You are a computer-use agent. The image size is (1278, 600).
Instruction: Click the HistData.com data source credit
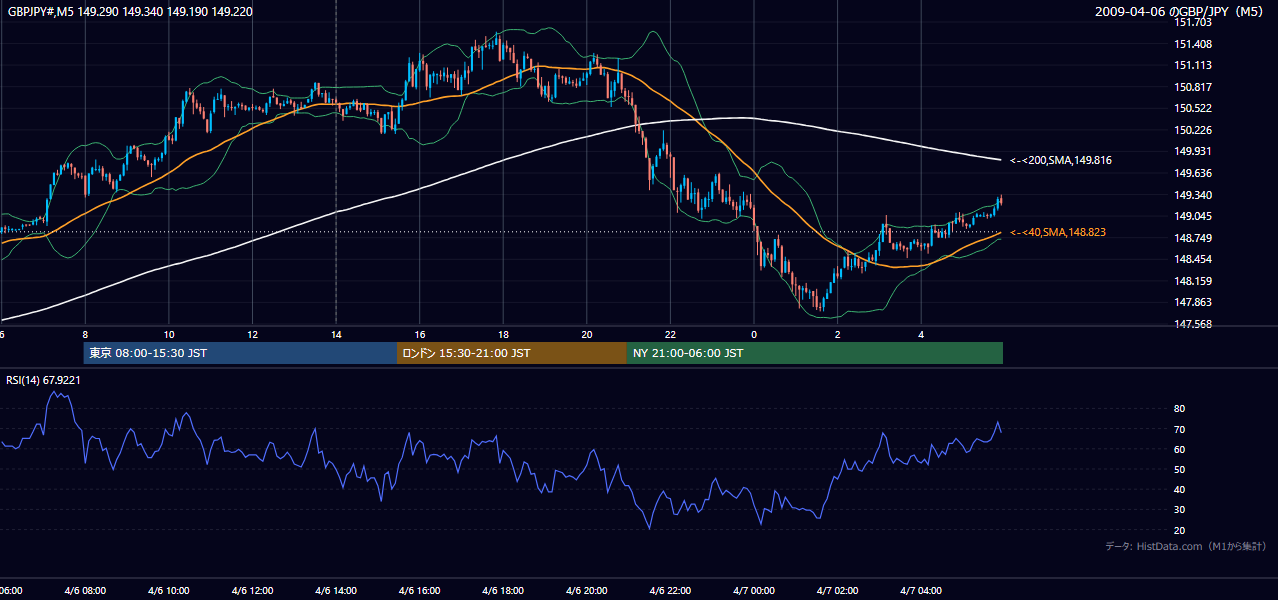(1185, 546)
